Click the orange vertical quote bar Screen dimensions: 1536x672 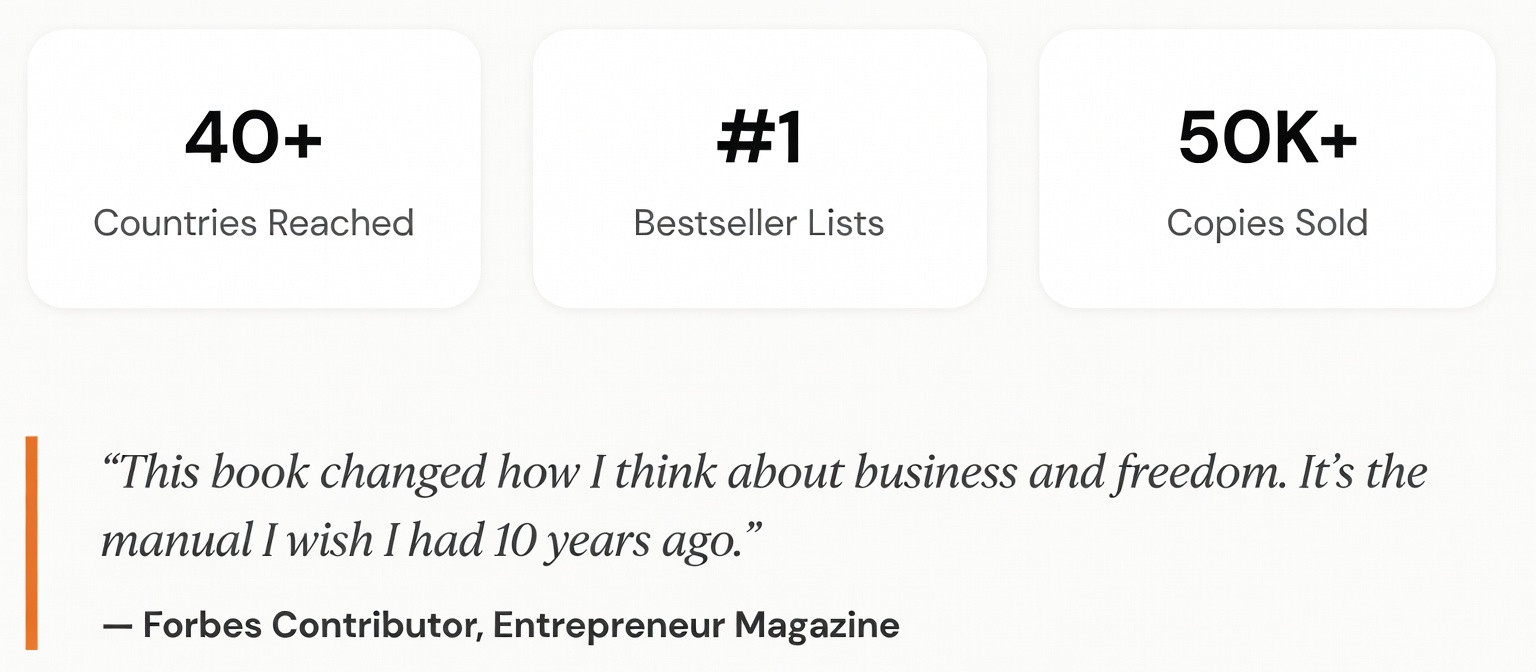click(x=32, y=543)
